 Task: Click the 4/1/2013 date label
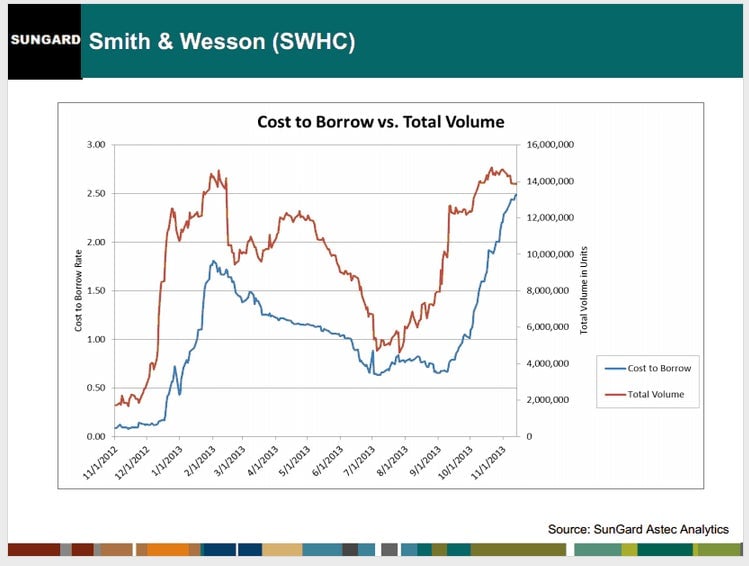263,461
